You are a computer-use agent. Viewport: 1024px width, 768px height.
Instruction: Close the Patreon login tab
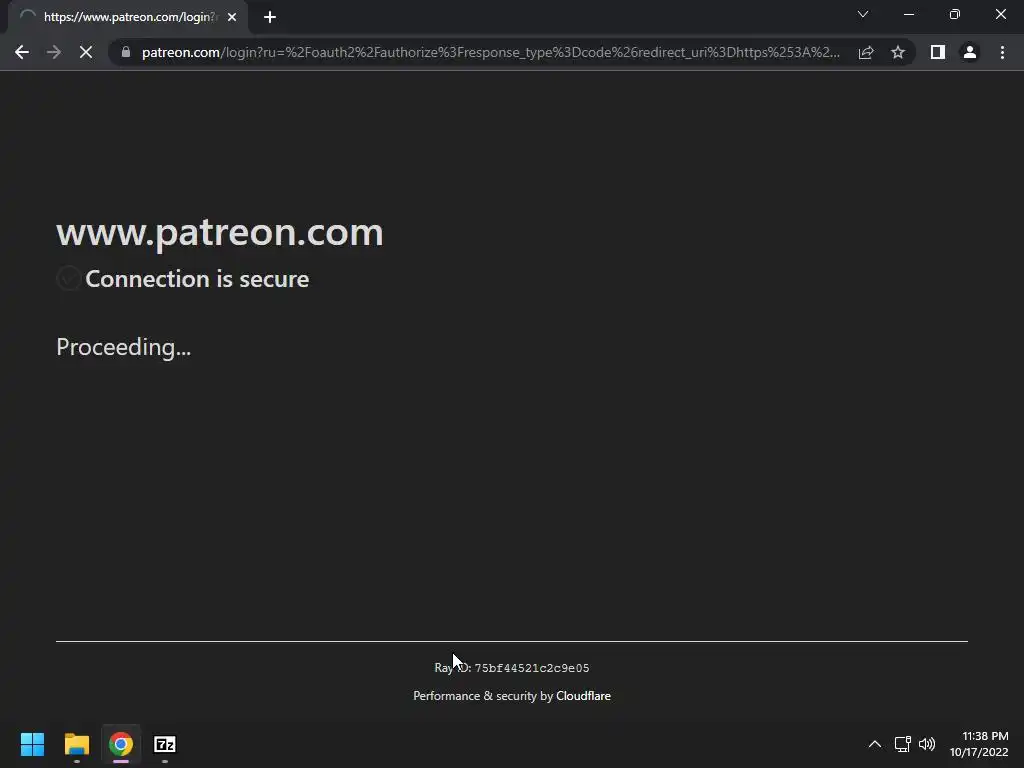coord(232,17)
